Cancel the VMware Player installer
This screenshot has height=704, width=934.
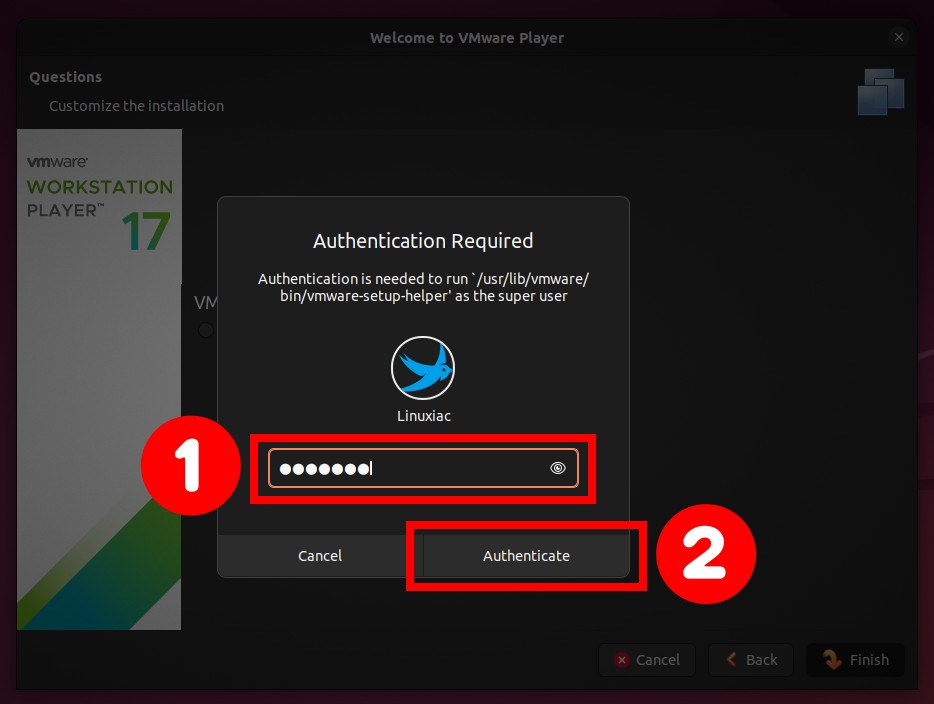click(647, 660)
